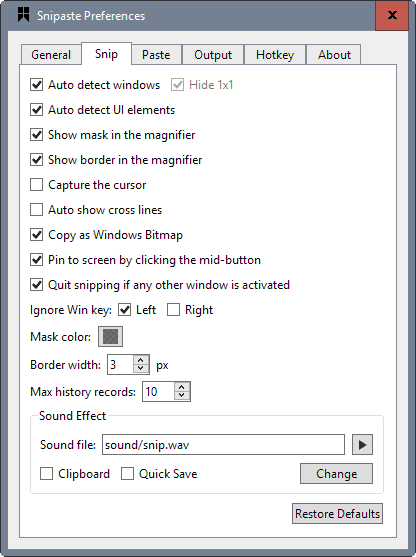Enable Capture the cursor option
416x557 pixels.
pos(37,185)
